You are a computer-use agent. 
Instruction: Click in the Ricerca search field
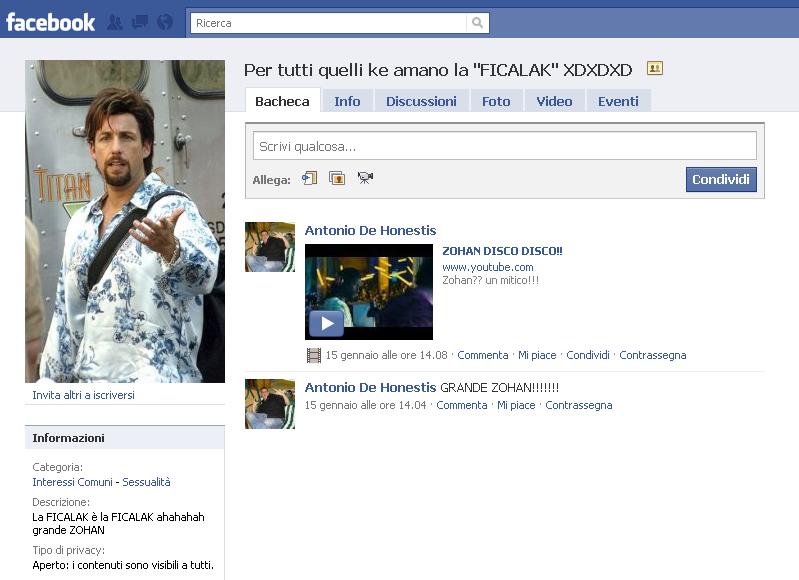pyautogui.click(x=330, y=22)
